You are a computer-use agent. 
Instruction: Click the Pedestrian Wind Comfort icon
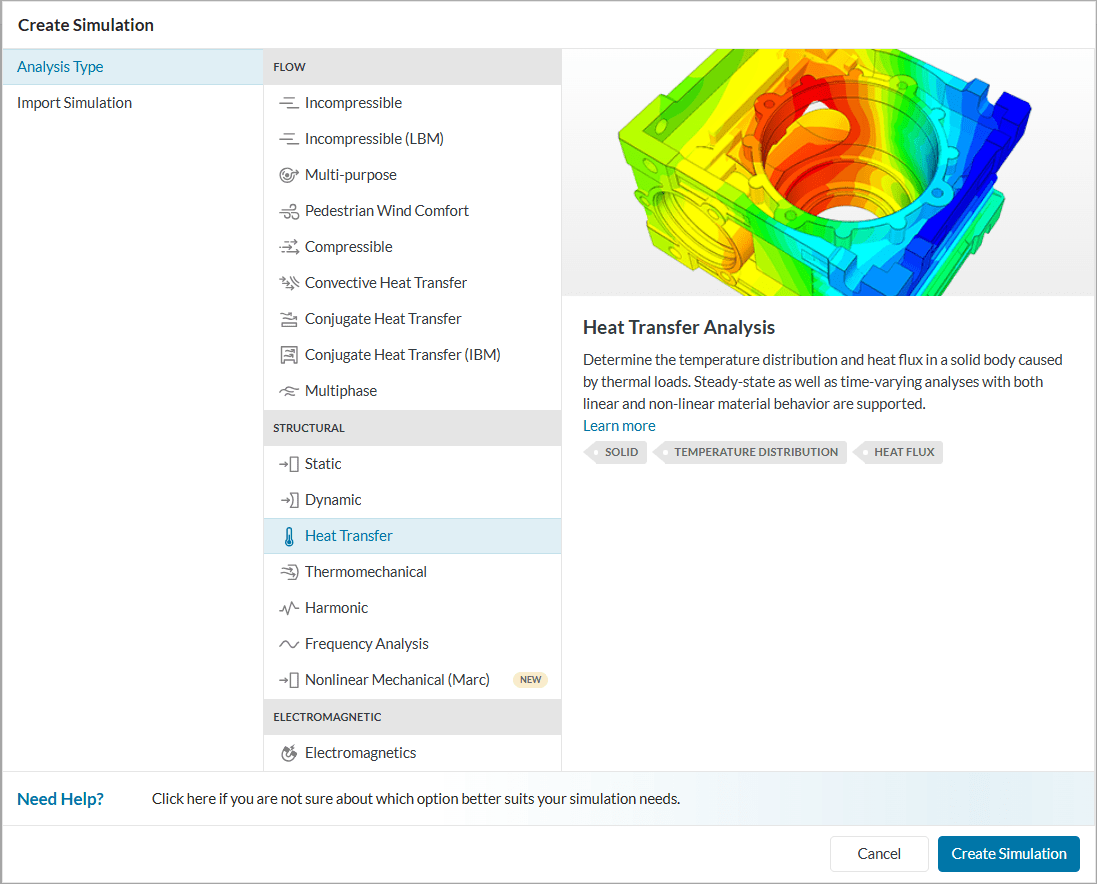(x=289, y=211)
